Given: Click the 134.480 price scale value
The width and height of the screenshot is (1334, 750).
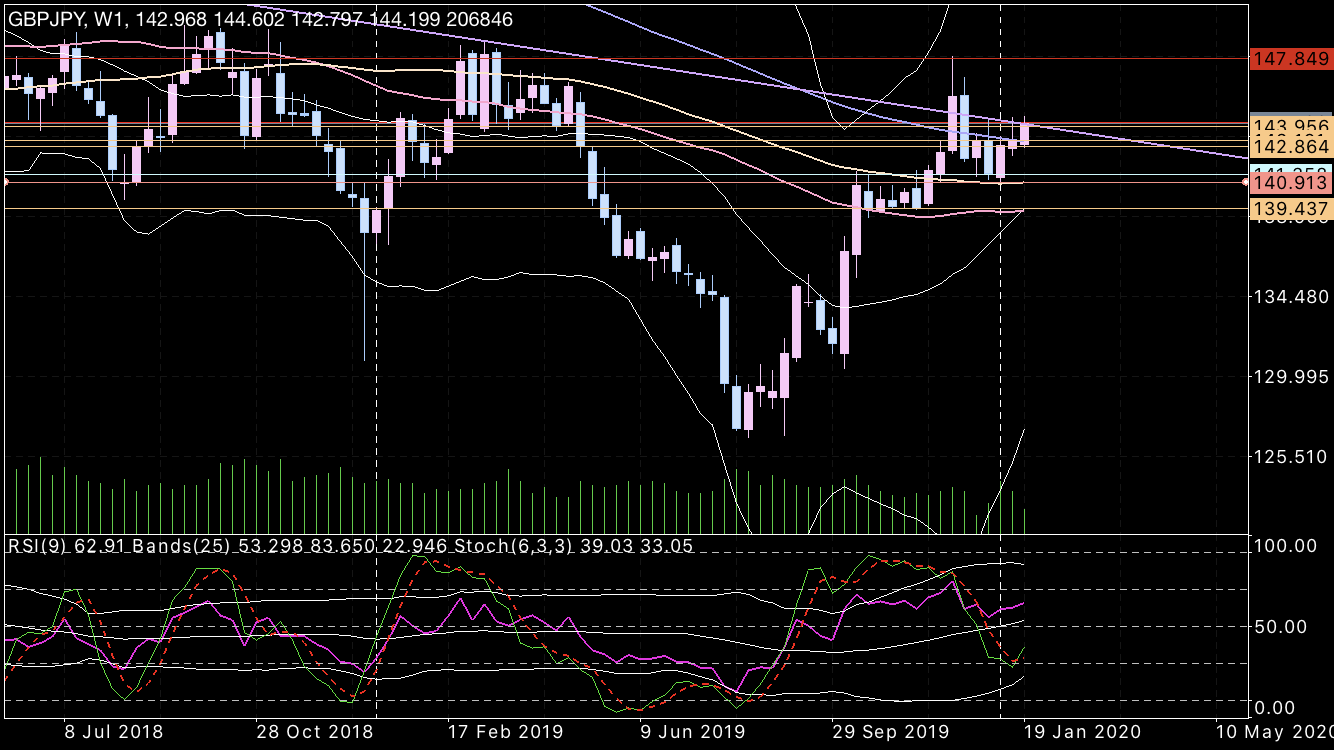Looking at the screenshot, I should click(1292, 297).
